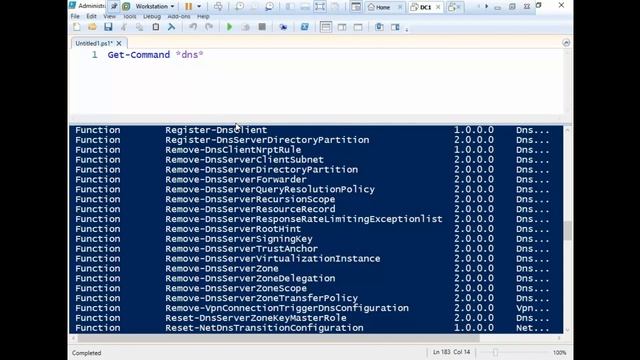The height and width of the screenshot is (360, 640).
Task: Click the VMware next-tab arrow
Action: pos(486,6)
